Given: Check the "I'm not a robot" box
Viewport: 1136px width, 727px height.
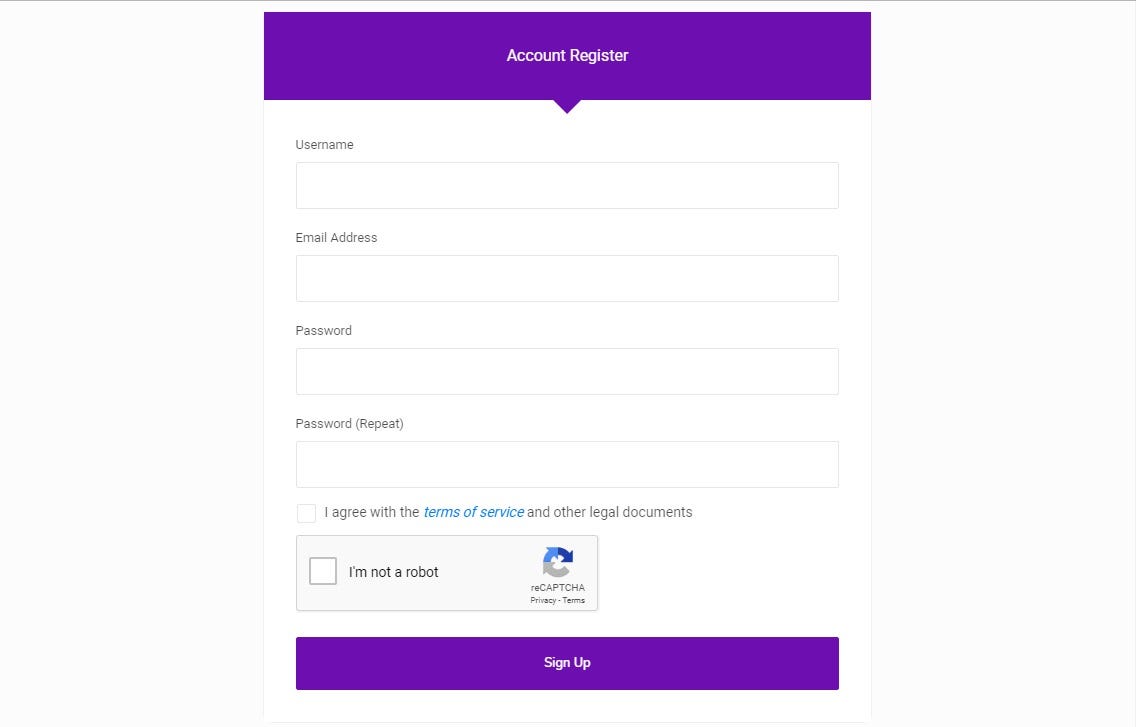Looking at the screenshot, I should pos(322,571).
